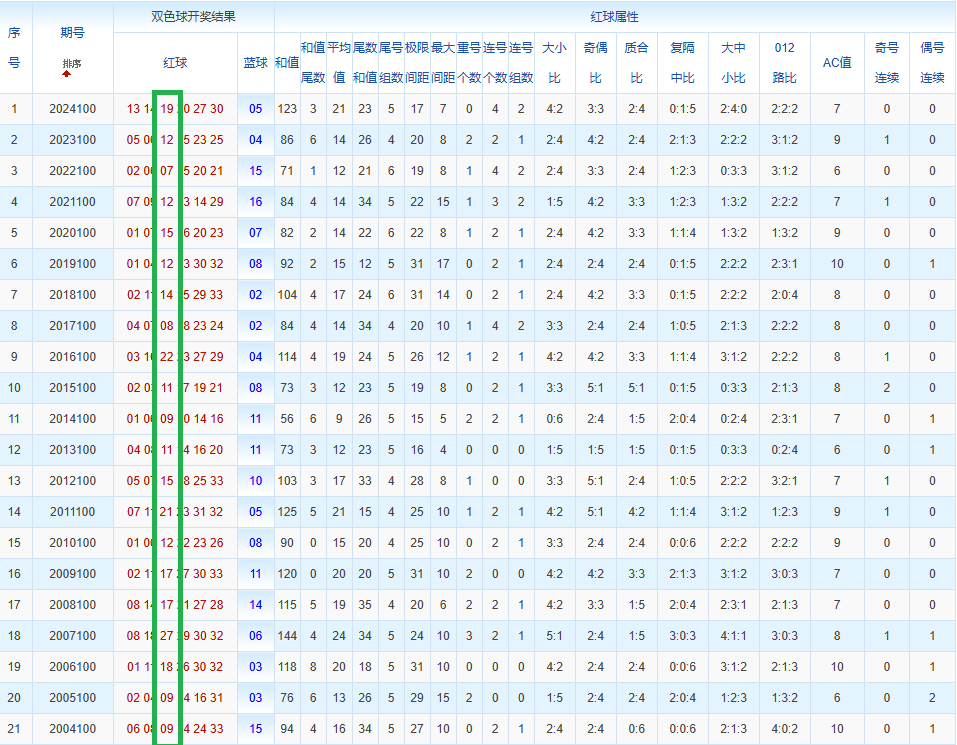Image resolution: width=957 pixels, height=745 pixels.
Task: Click the 奇号连续 column header
Action: [887, 63]
